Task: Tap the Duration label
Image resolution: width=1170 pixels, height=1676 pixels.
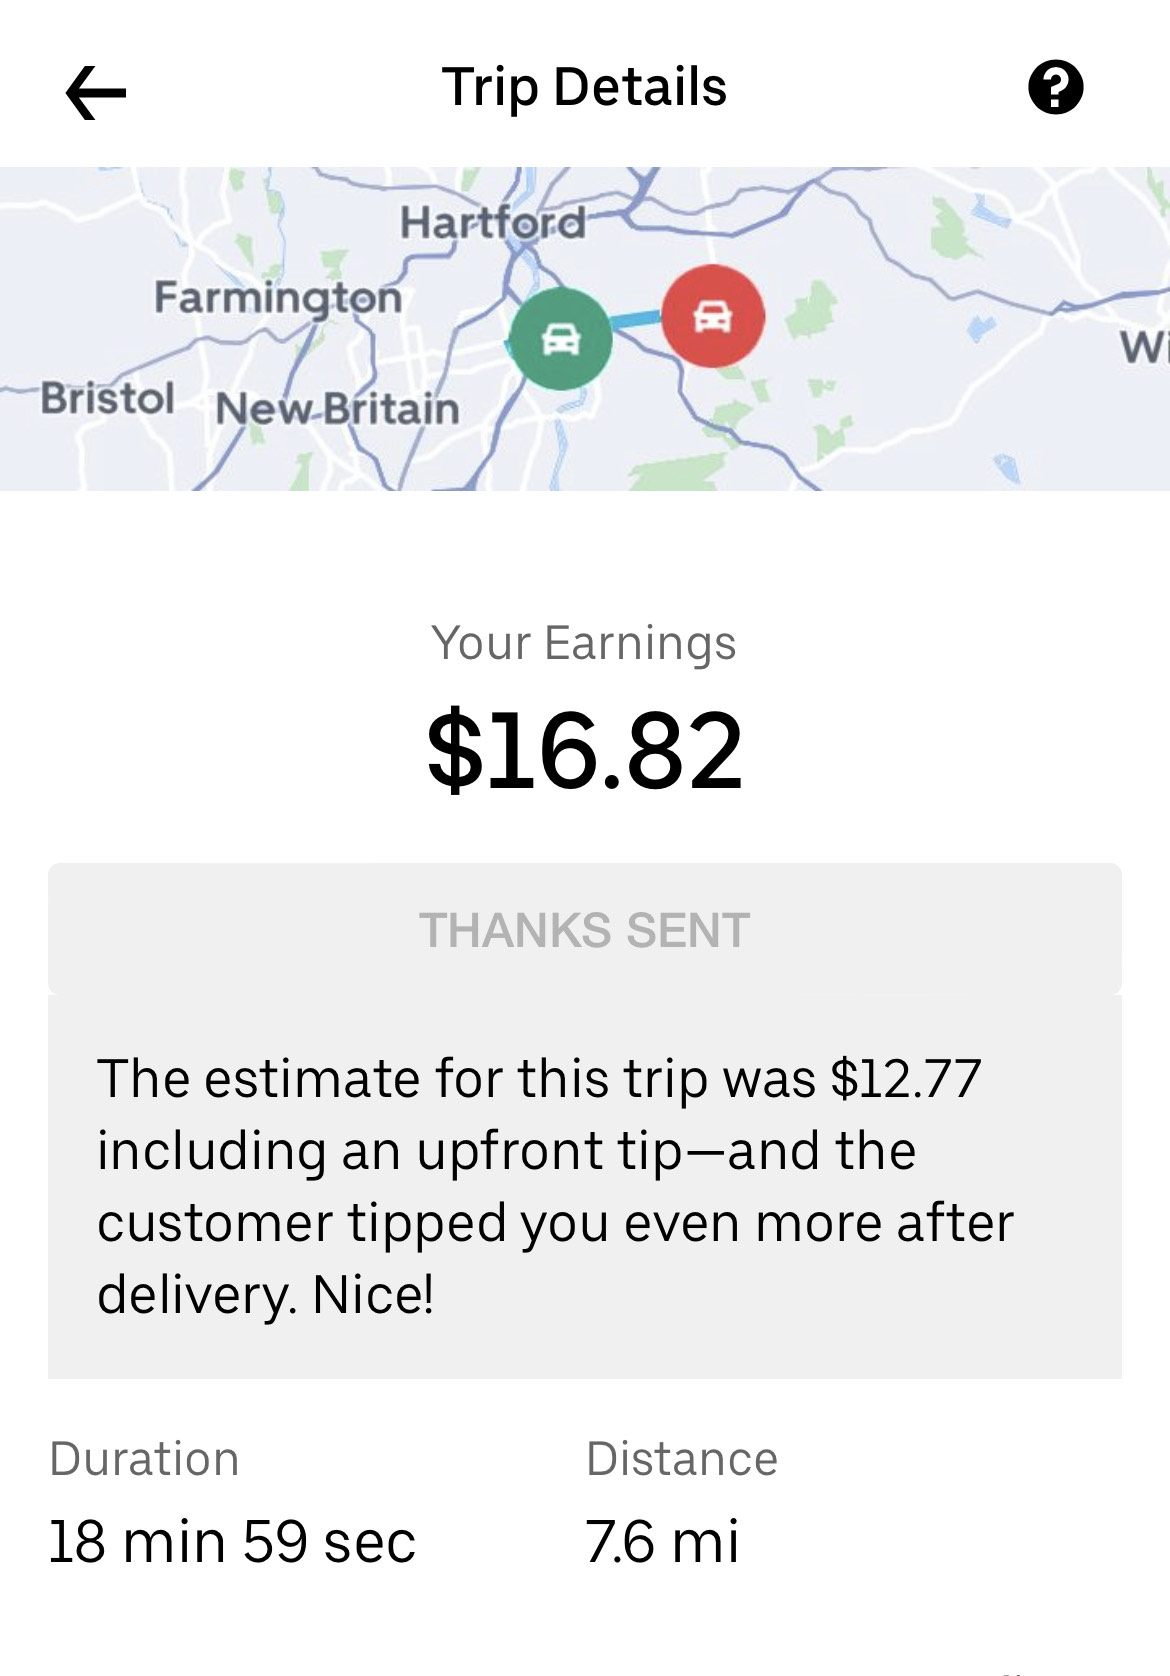Action: point(145,1459)
